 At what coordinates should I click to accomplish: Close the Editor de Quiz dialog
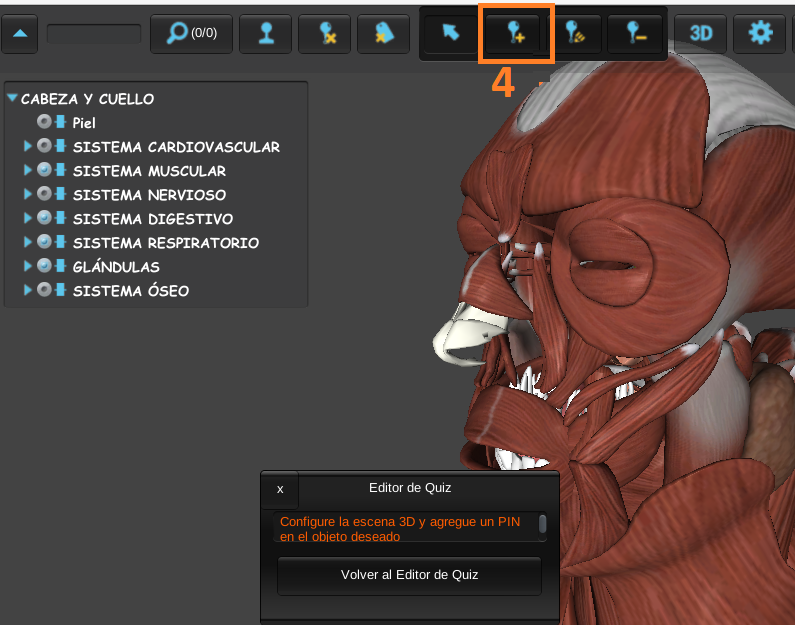(280, 490)
